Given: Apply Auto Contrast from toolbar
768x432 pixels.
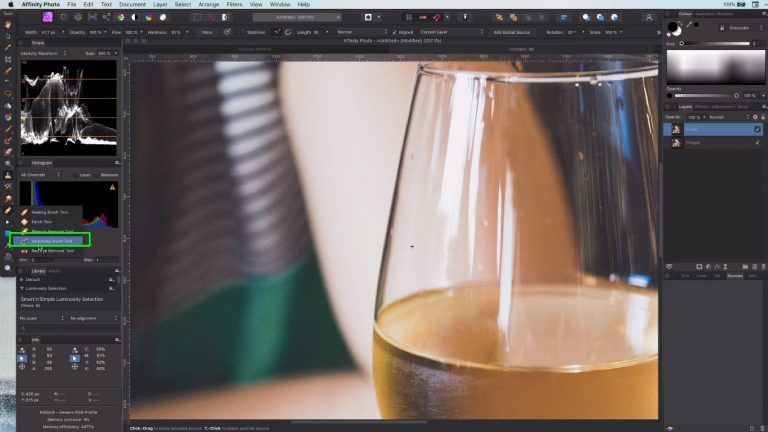Looking at the screenshot, I should point(135,17).
